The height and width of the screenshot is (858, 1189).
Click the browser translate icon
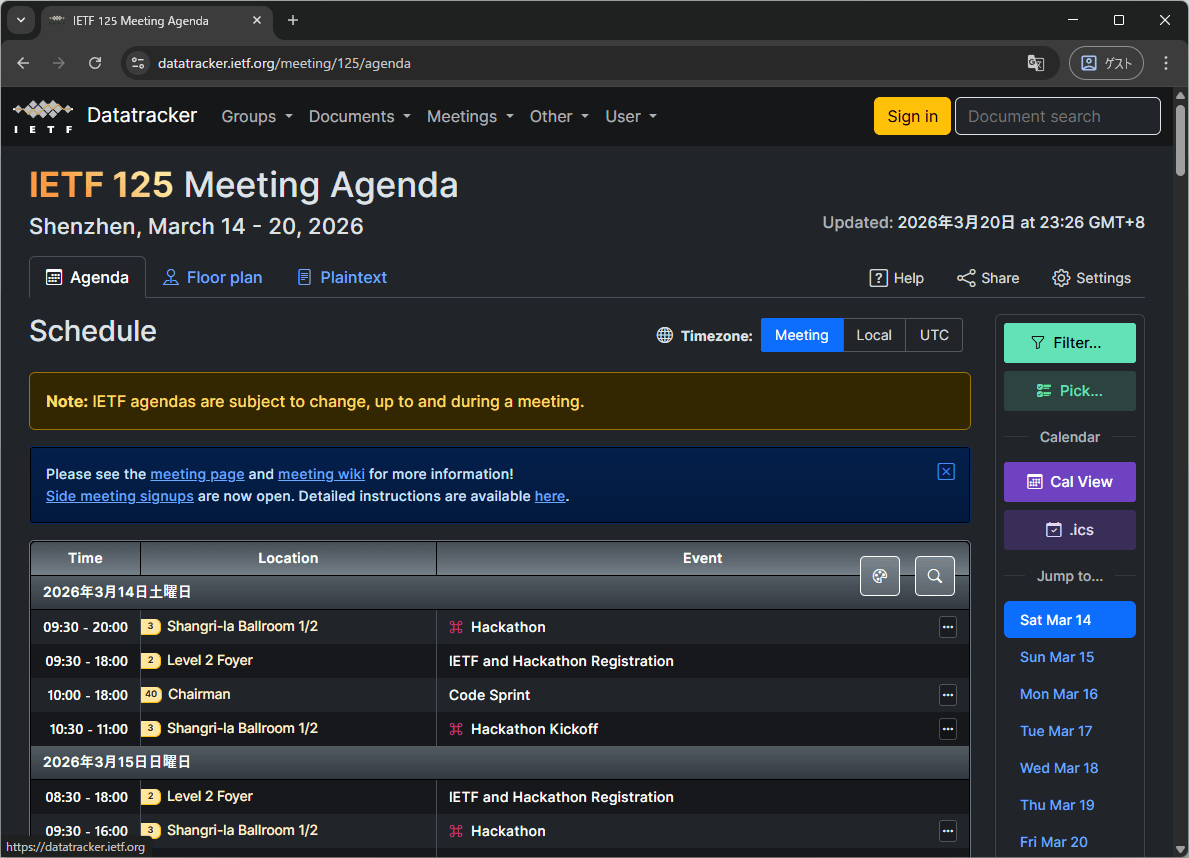[1036, 63]
